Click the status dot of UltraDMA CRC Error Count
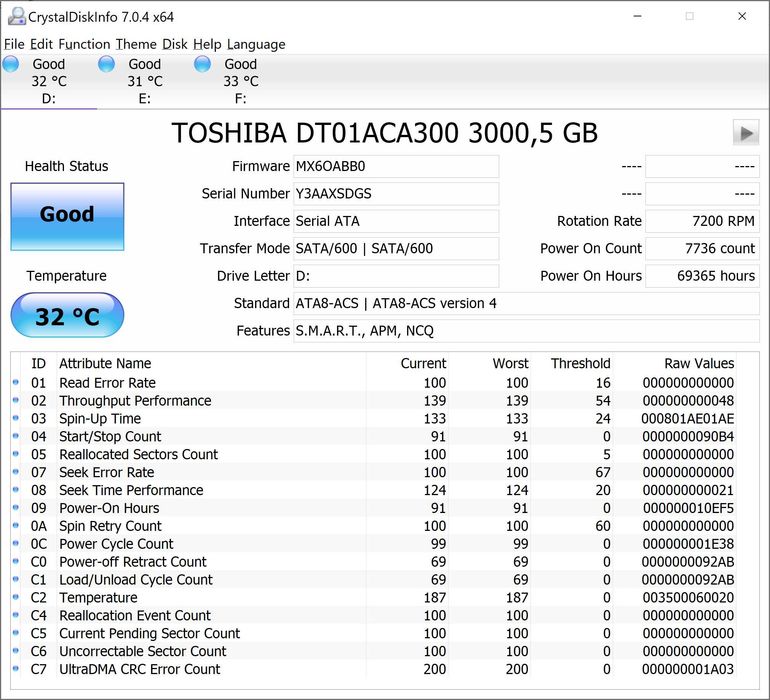 pos(16,669)
